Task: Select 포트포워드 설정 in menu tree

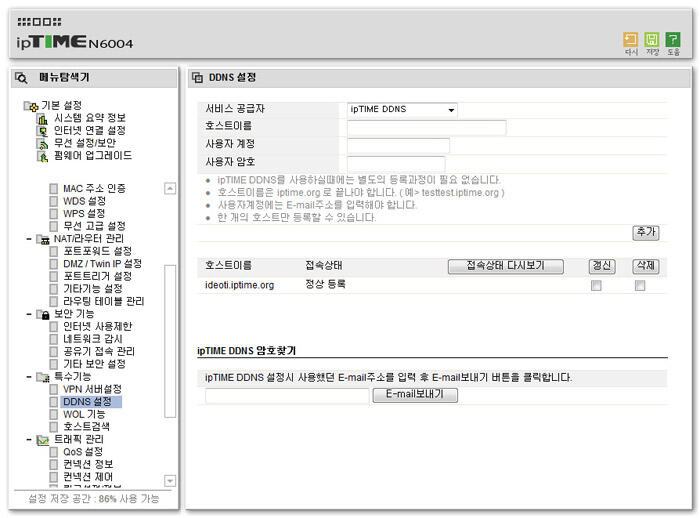Action: (97, 251)
